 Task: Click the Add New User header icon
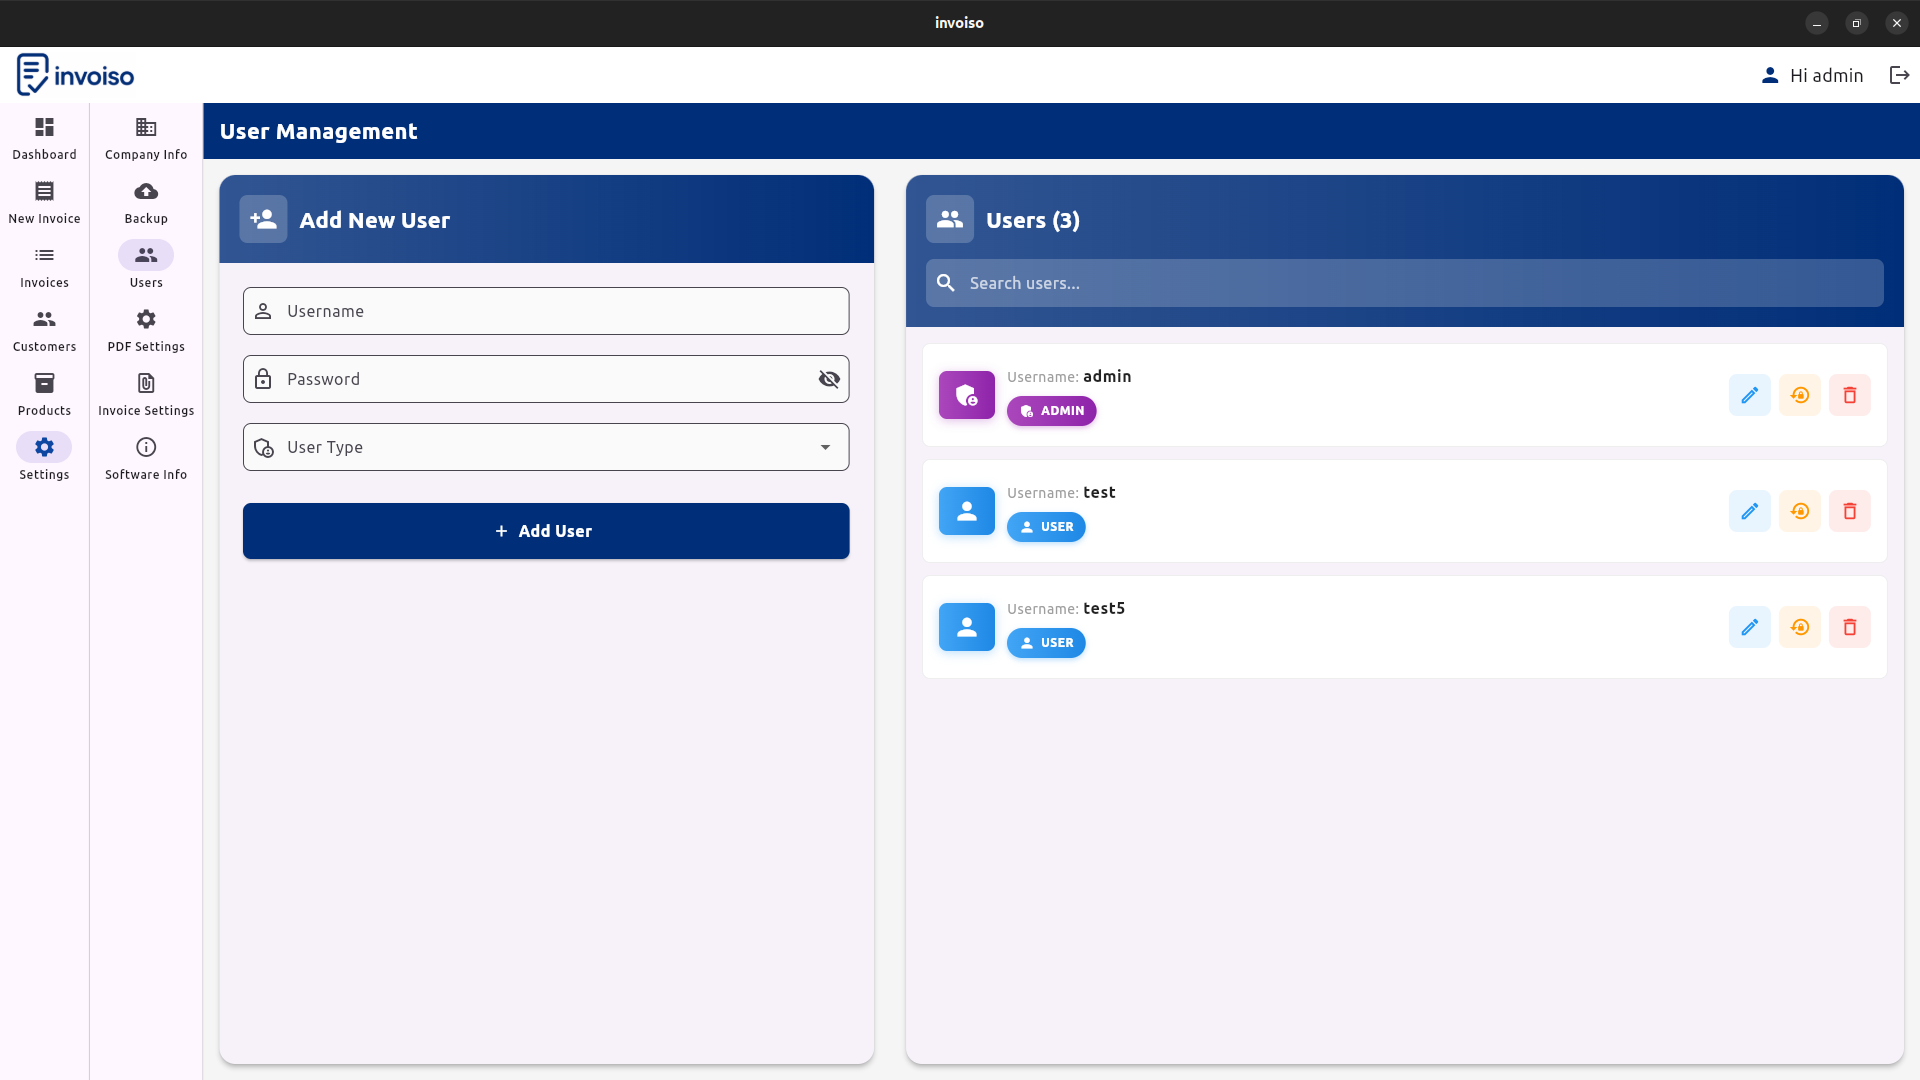pos(263,219)
